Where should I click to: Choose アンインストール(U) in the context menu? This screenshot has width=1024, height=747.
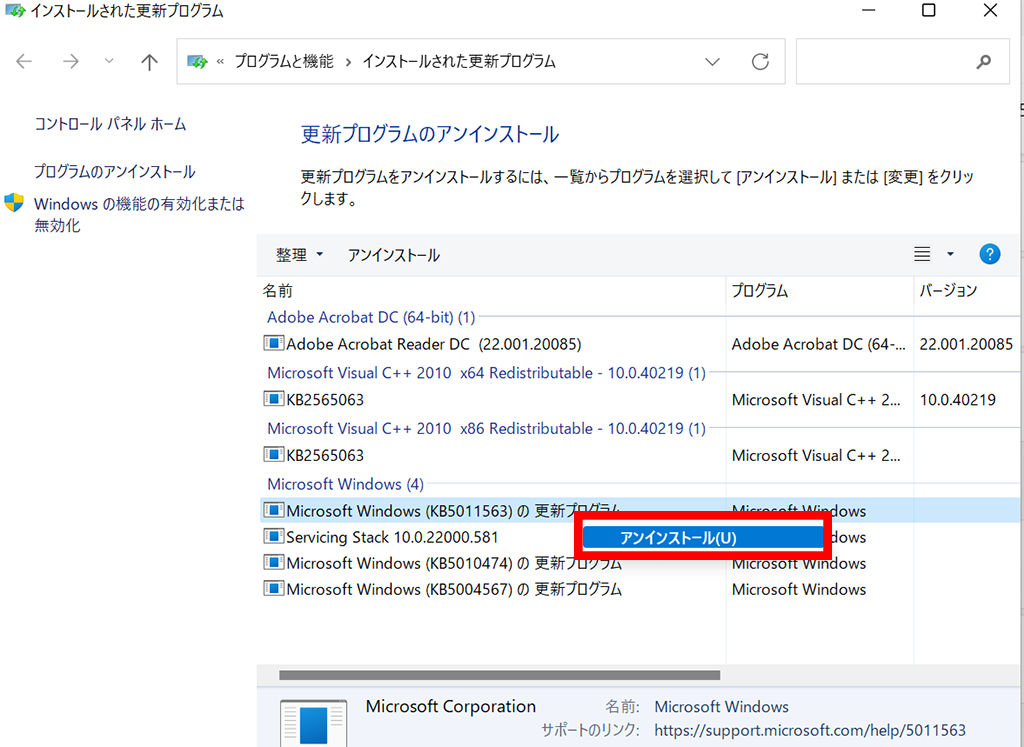coord(702,537)
